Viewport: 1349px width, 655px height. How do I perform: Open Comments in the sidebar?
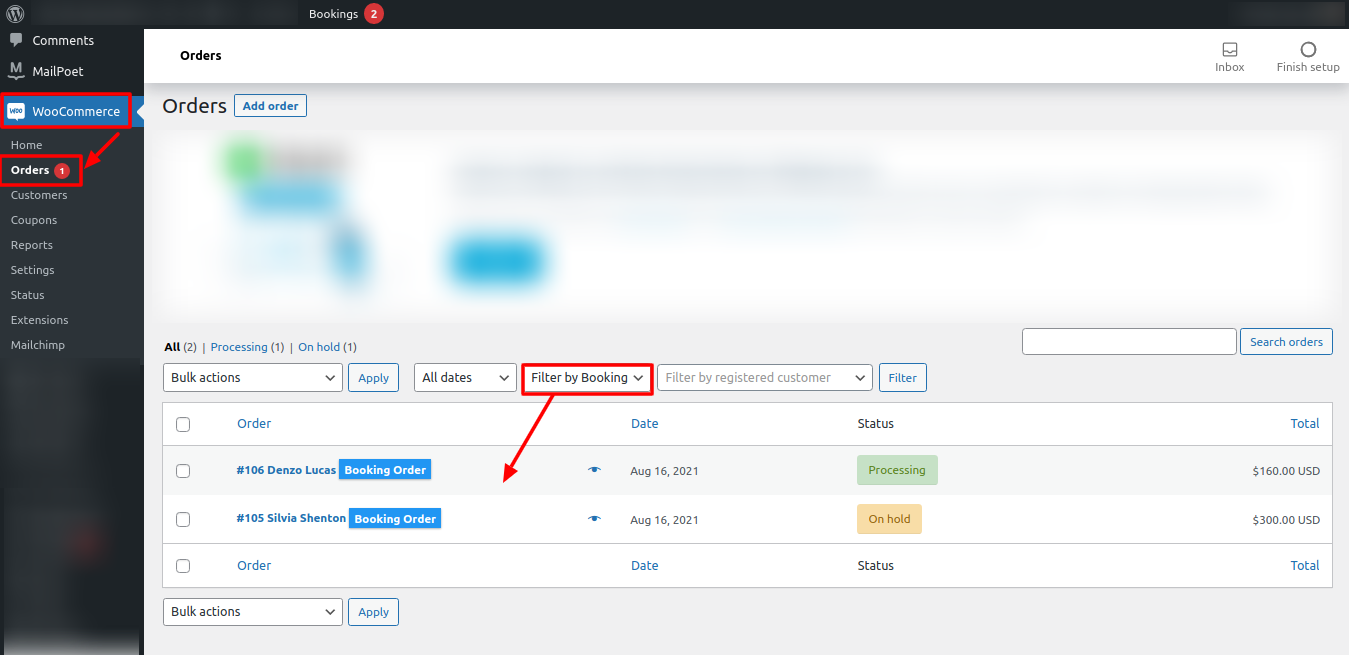(63, 40)
